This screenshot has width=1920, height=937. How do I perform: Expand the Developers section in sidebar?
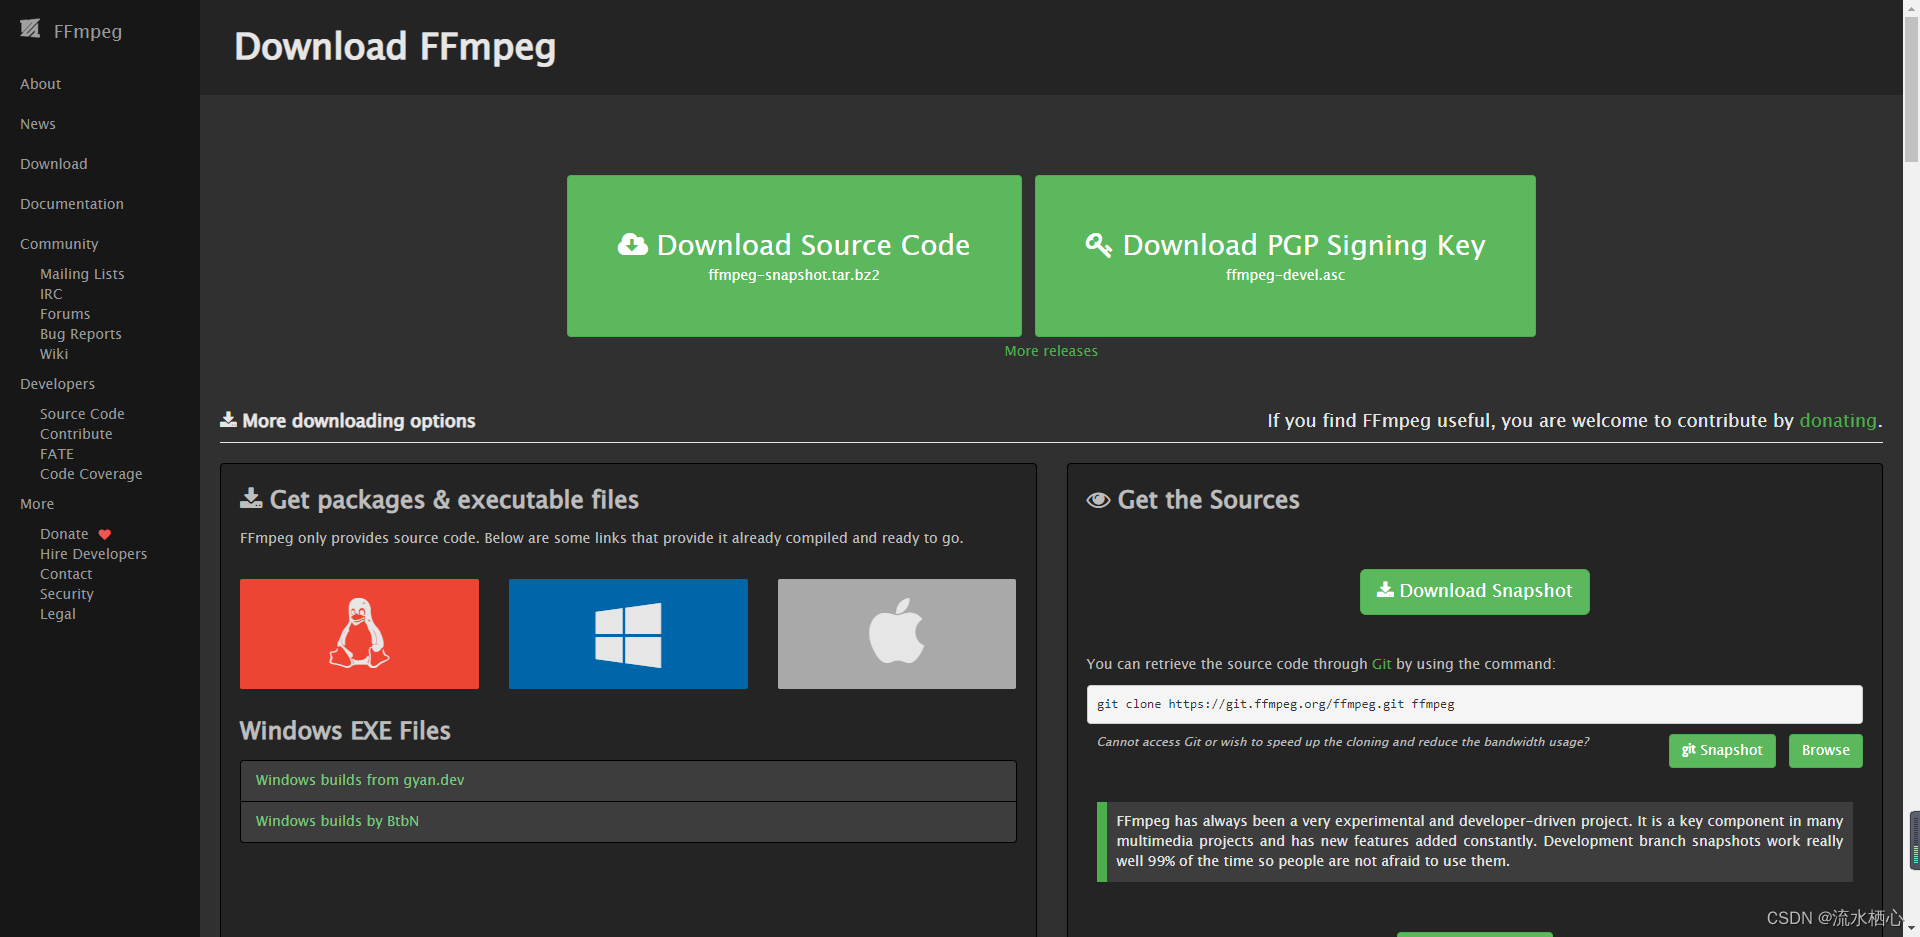pyautogui.click(x=57, y=384)
